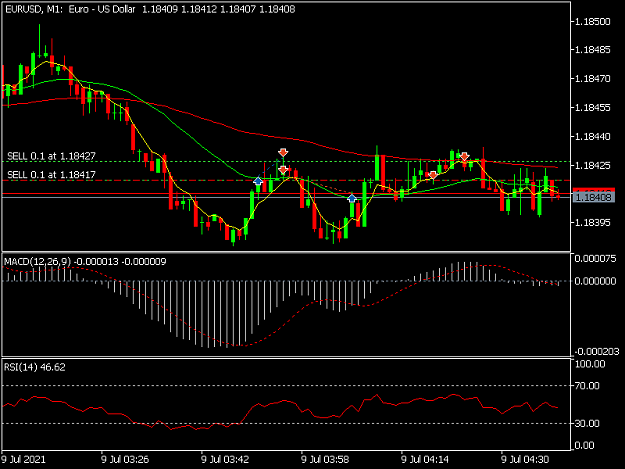Click the rightmost red sell arrow marker
625x469 pixels.
(x=464, y=157)
